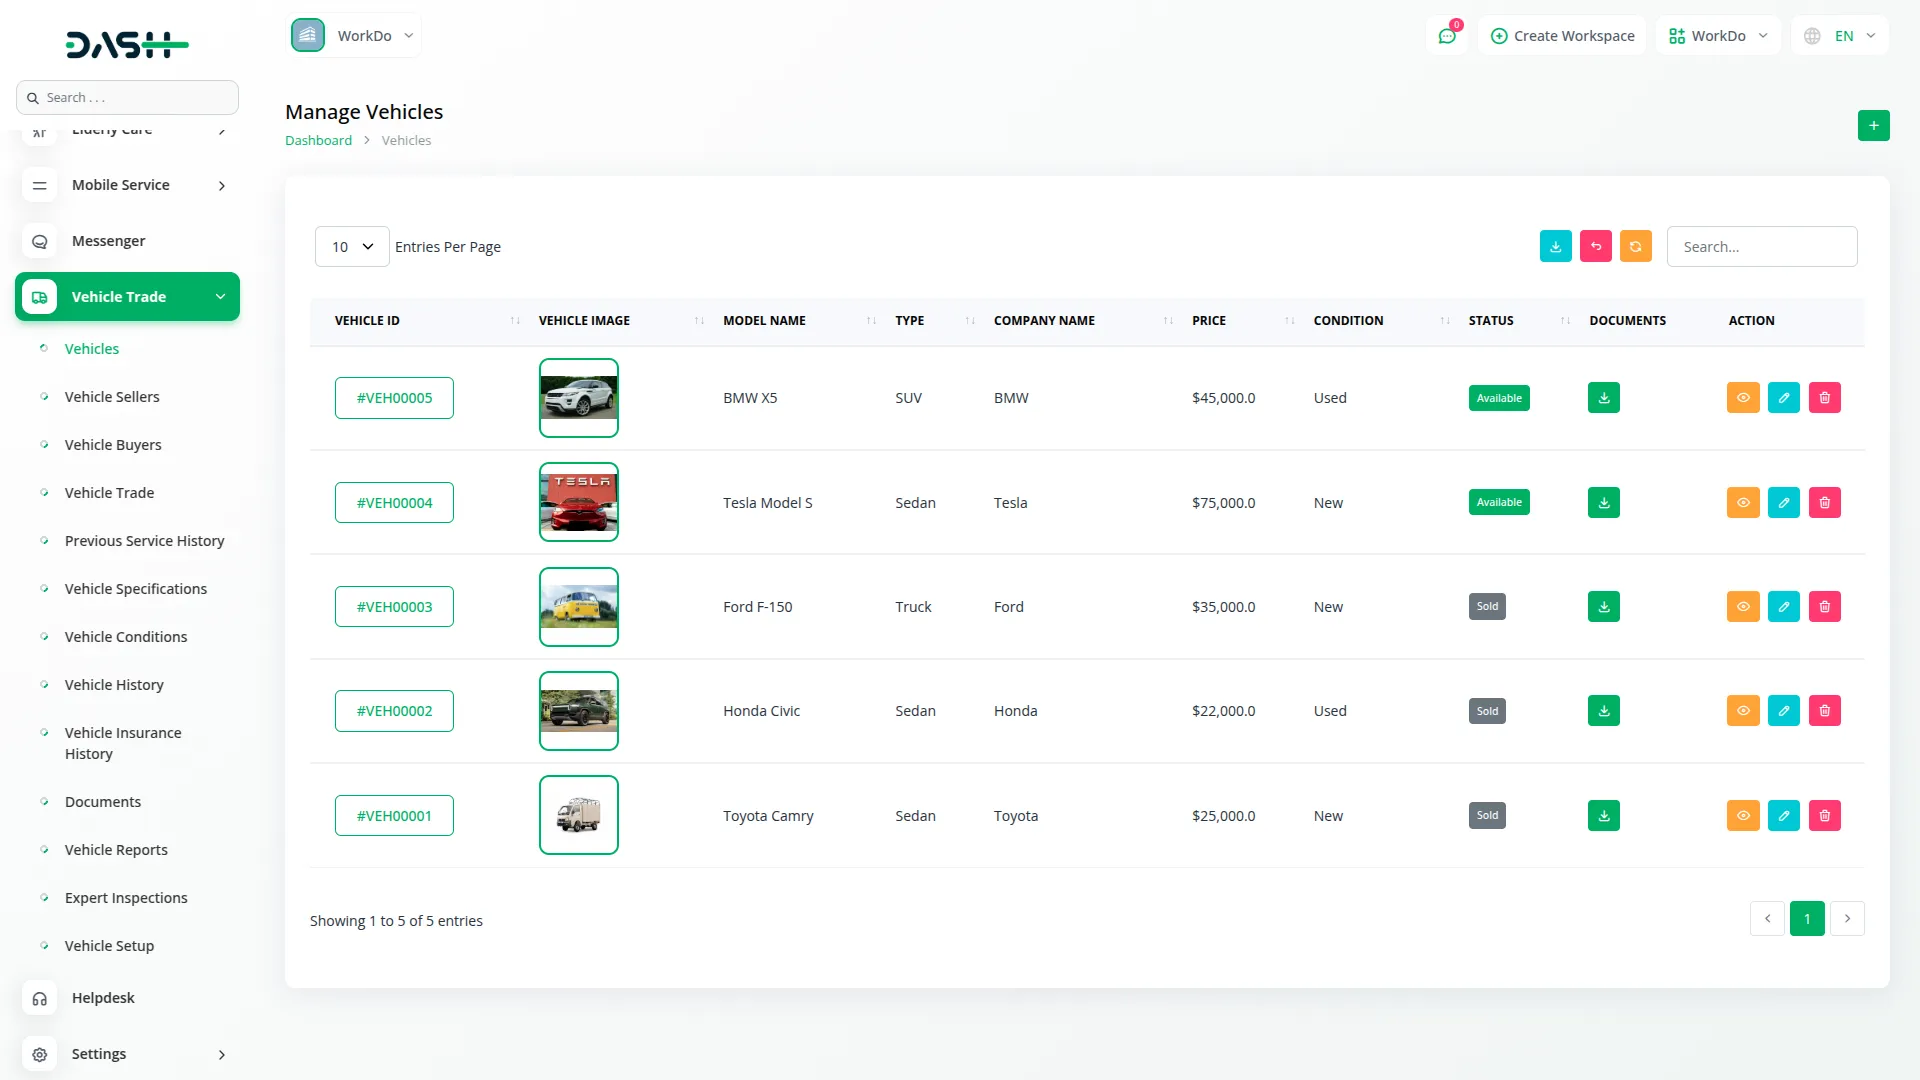
Task: Click the orange refresh icon near search
Action: click(x=1635, y=246)
